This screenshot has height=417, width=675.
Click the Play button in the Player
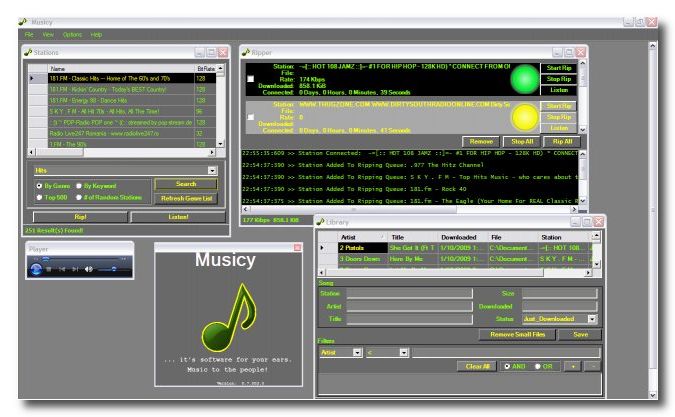(36, 269)
